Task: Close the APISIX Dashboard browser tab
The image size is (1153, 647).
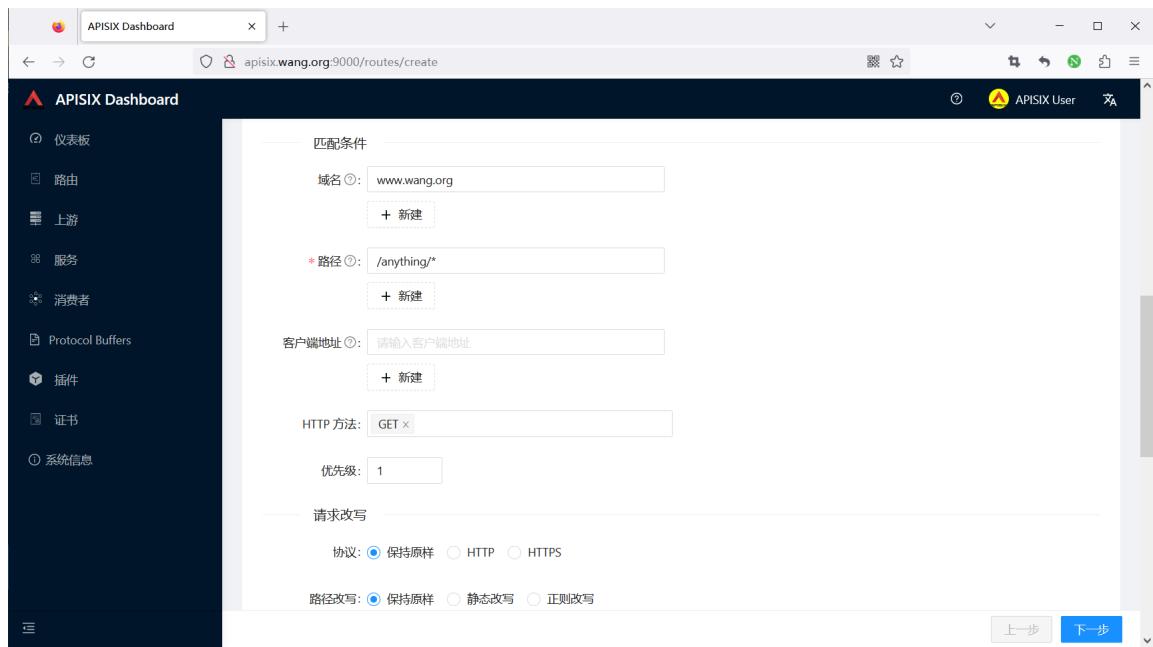Action: (252, 26)
